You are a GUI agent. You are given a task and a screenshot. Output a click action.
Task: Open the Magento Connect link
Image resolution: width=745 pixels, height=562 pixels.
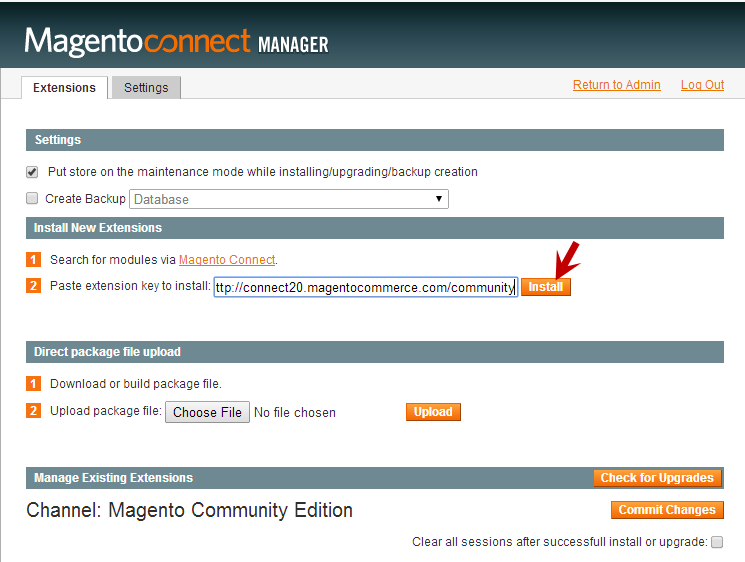click(x=227, y=260)
